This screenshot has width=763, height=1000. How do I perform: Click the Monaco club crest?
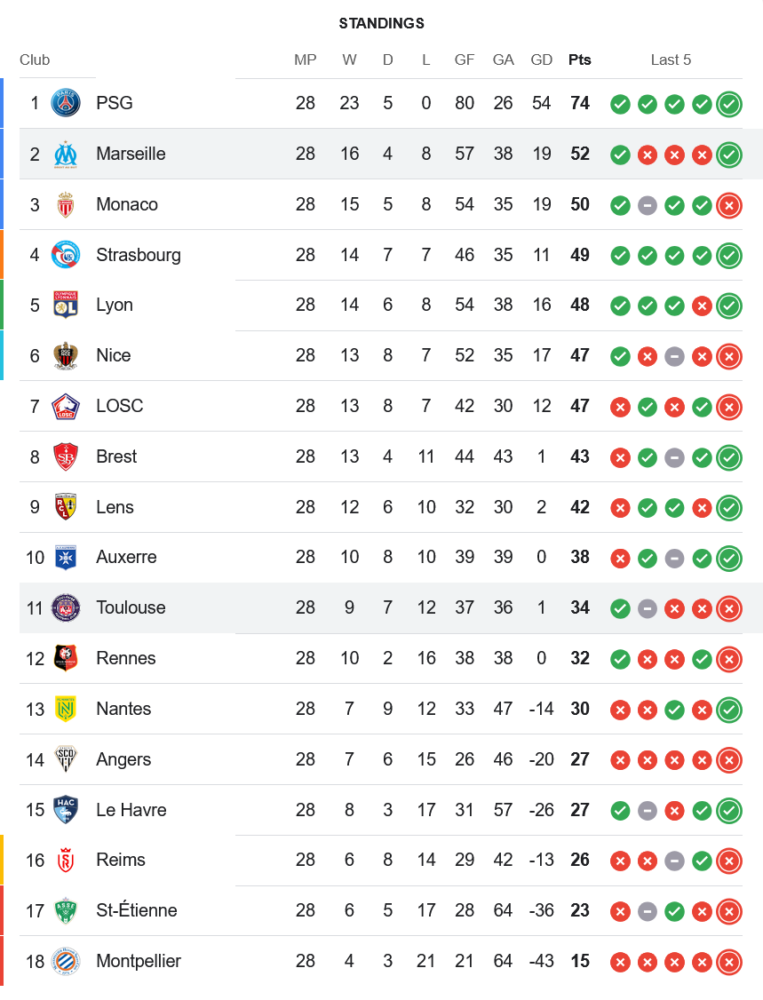tap(66, 204)
